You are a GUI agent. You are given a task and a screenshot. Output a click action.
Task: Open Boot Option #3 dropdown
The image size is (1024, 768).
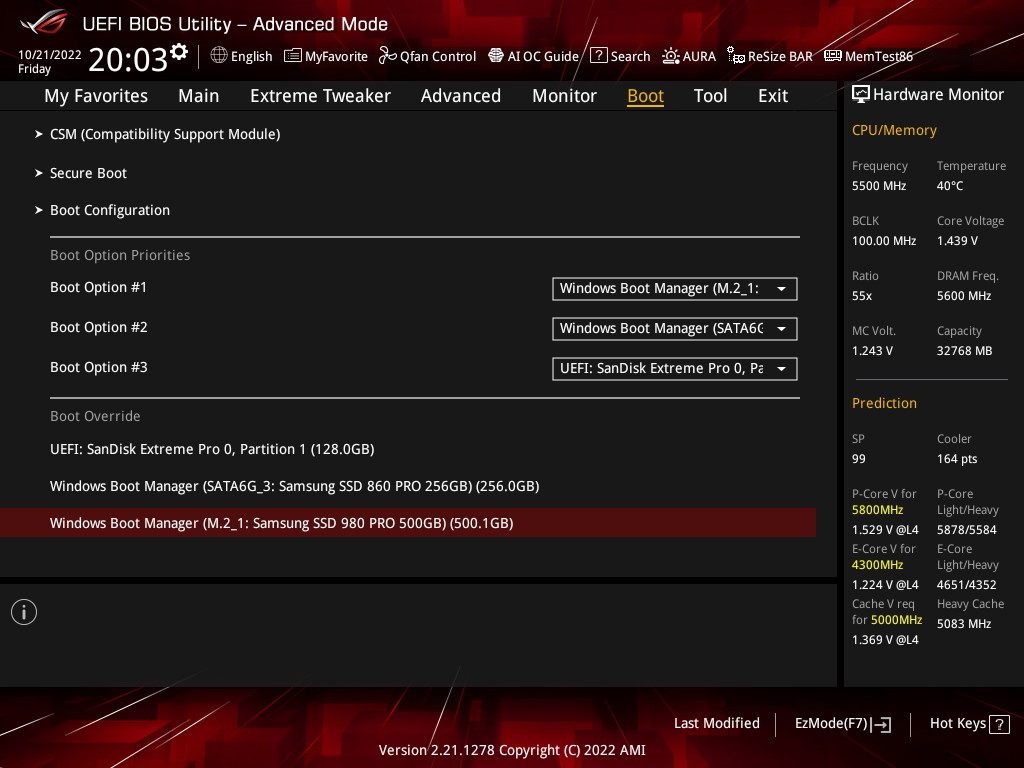coord(675,368)
